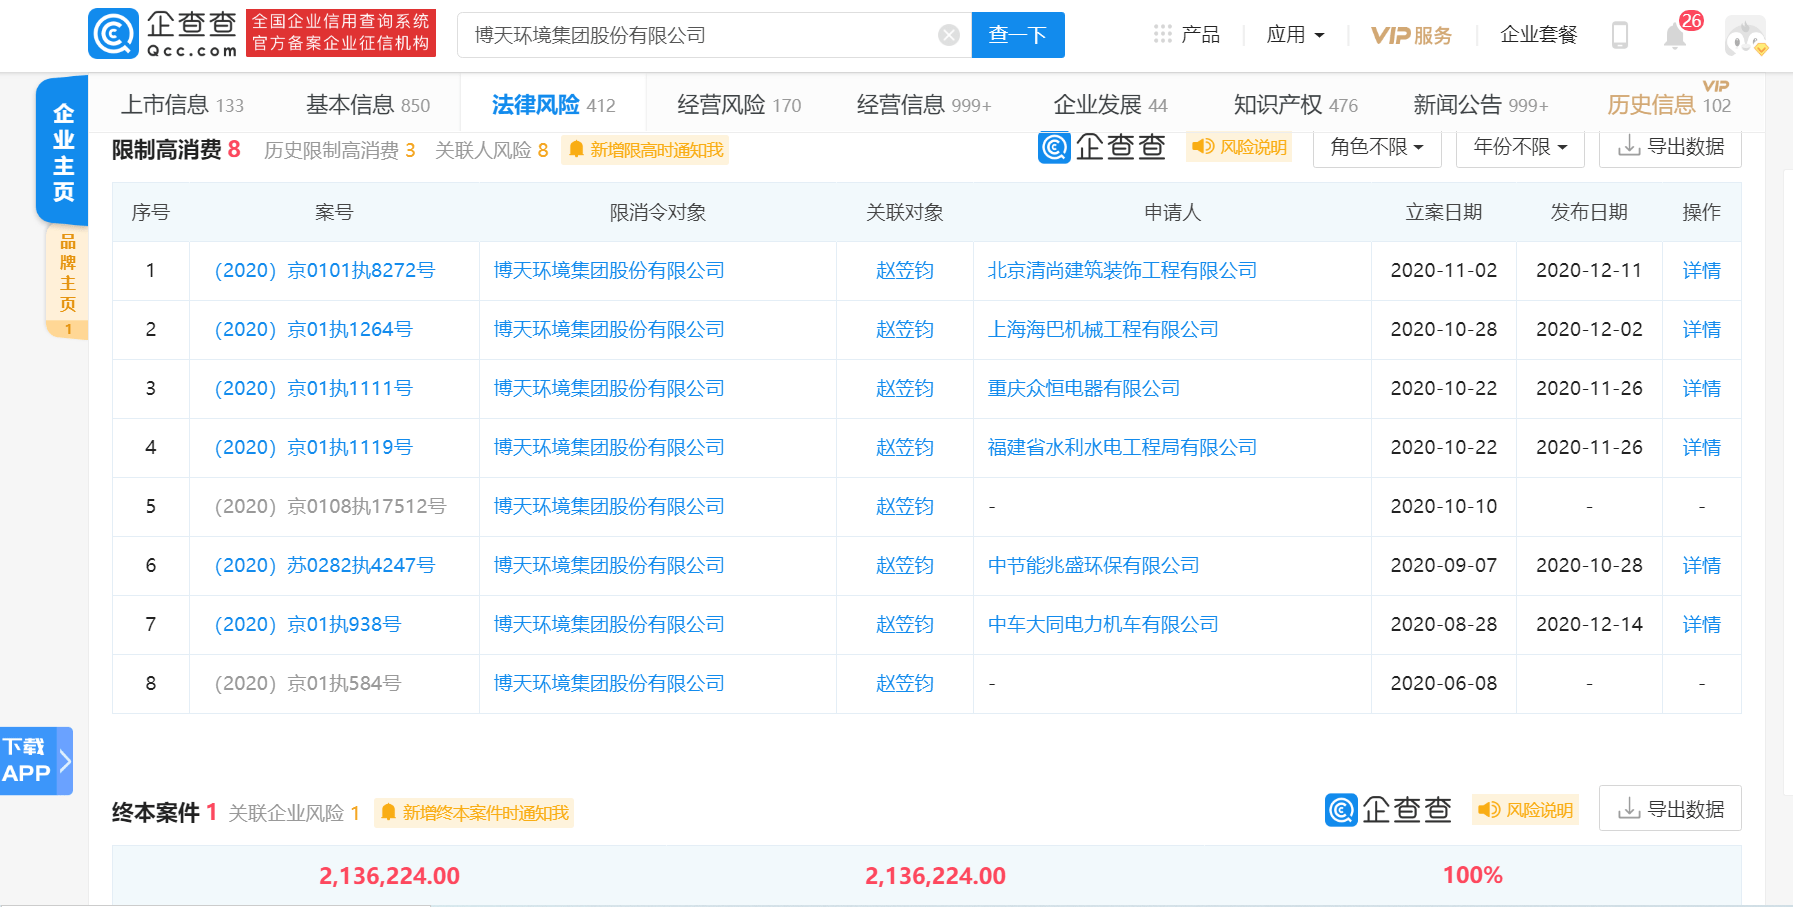
Task: Open 详情 for row 7 dated 2020-12-14
Action: 1701,625
